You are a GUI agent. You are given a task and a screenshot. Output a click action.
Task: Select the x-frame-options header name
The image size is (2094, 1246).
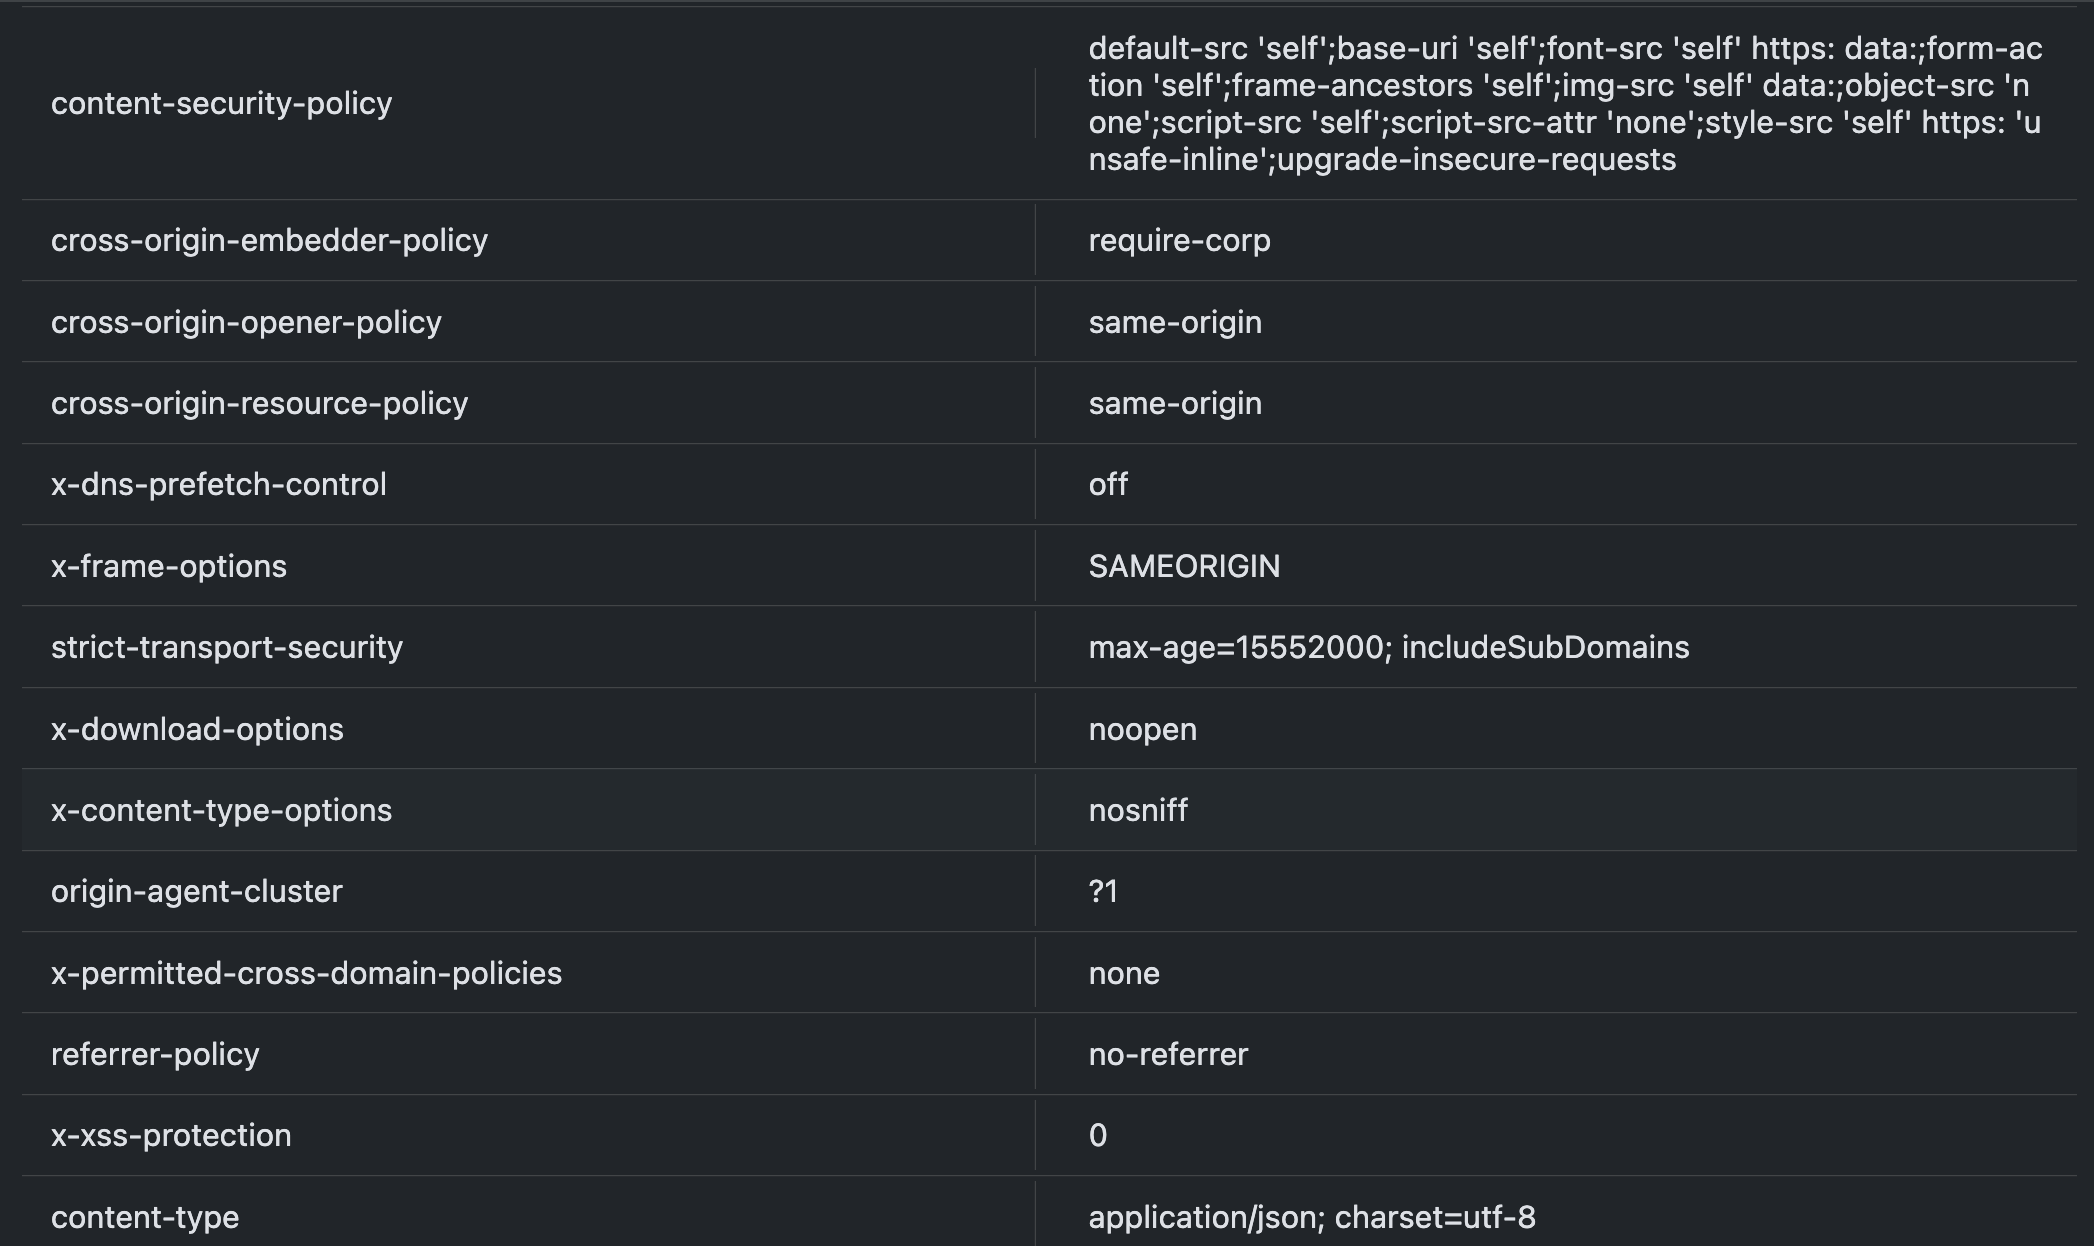tap(169, 566)
